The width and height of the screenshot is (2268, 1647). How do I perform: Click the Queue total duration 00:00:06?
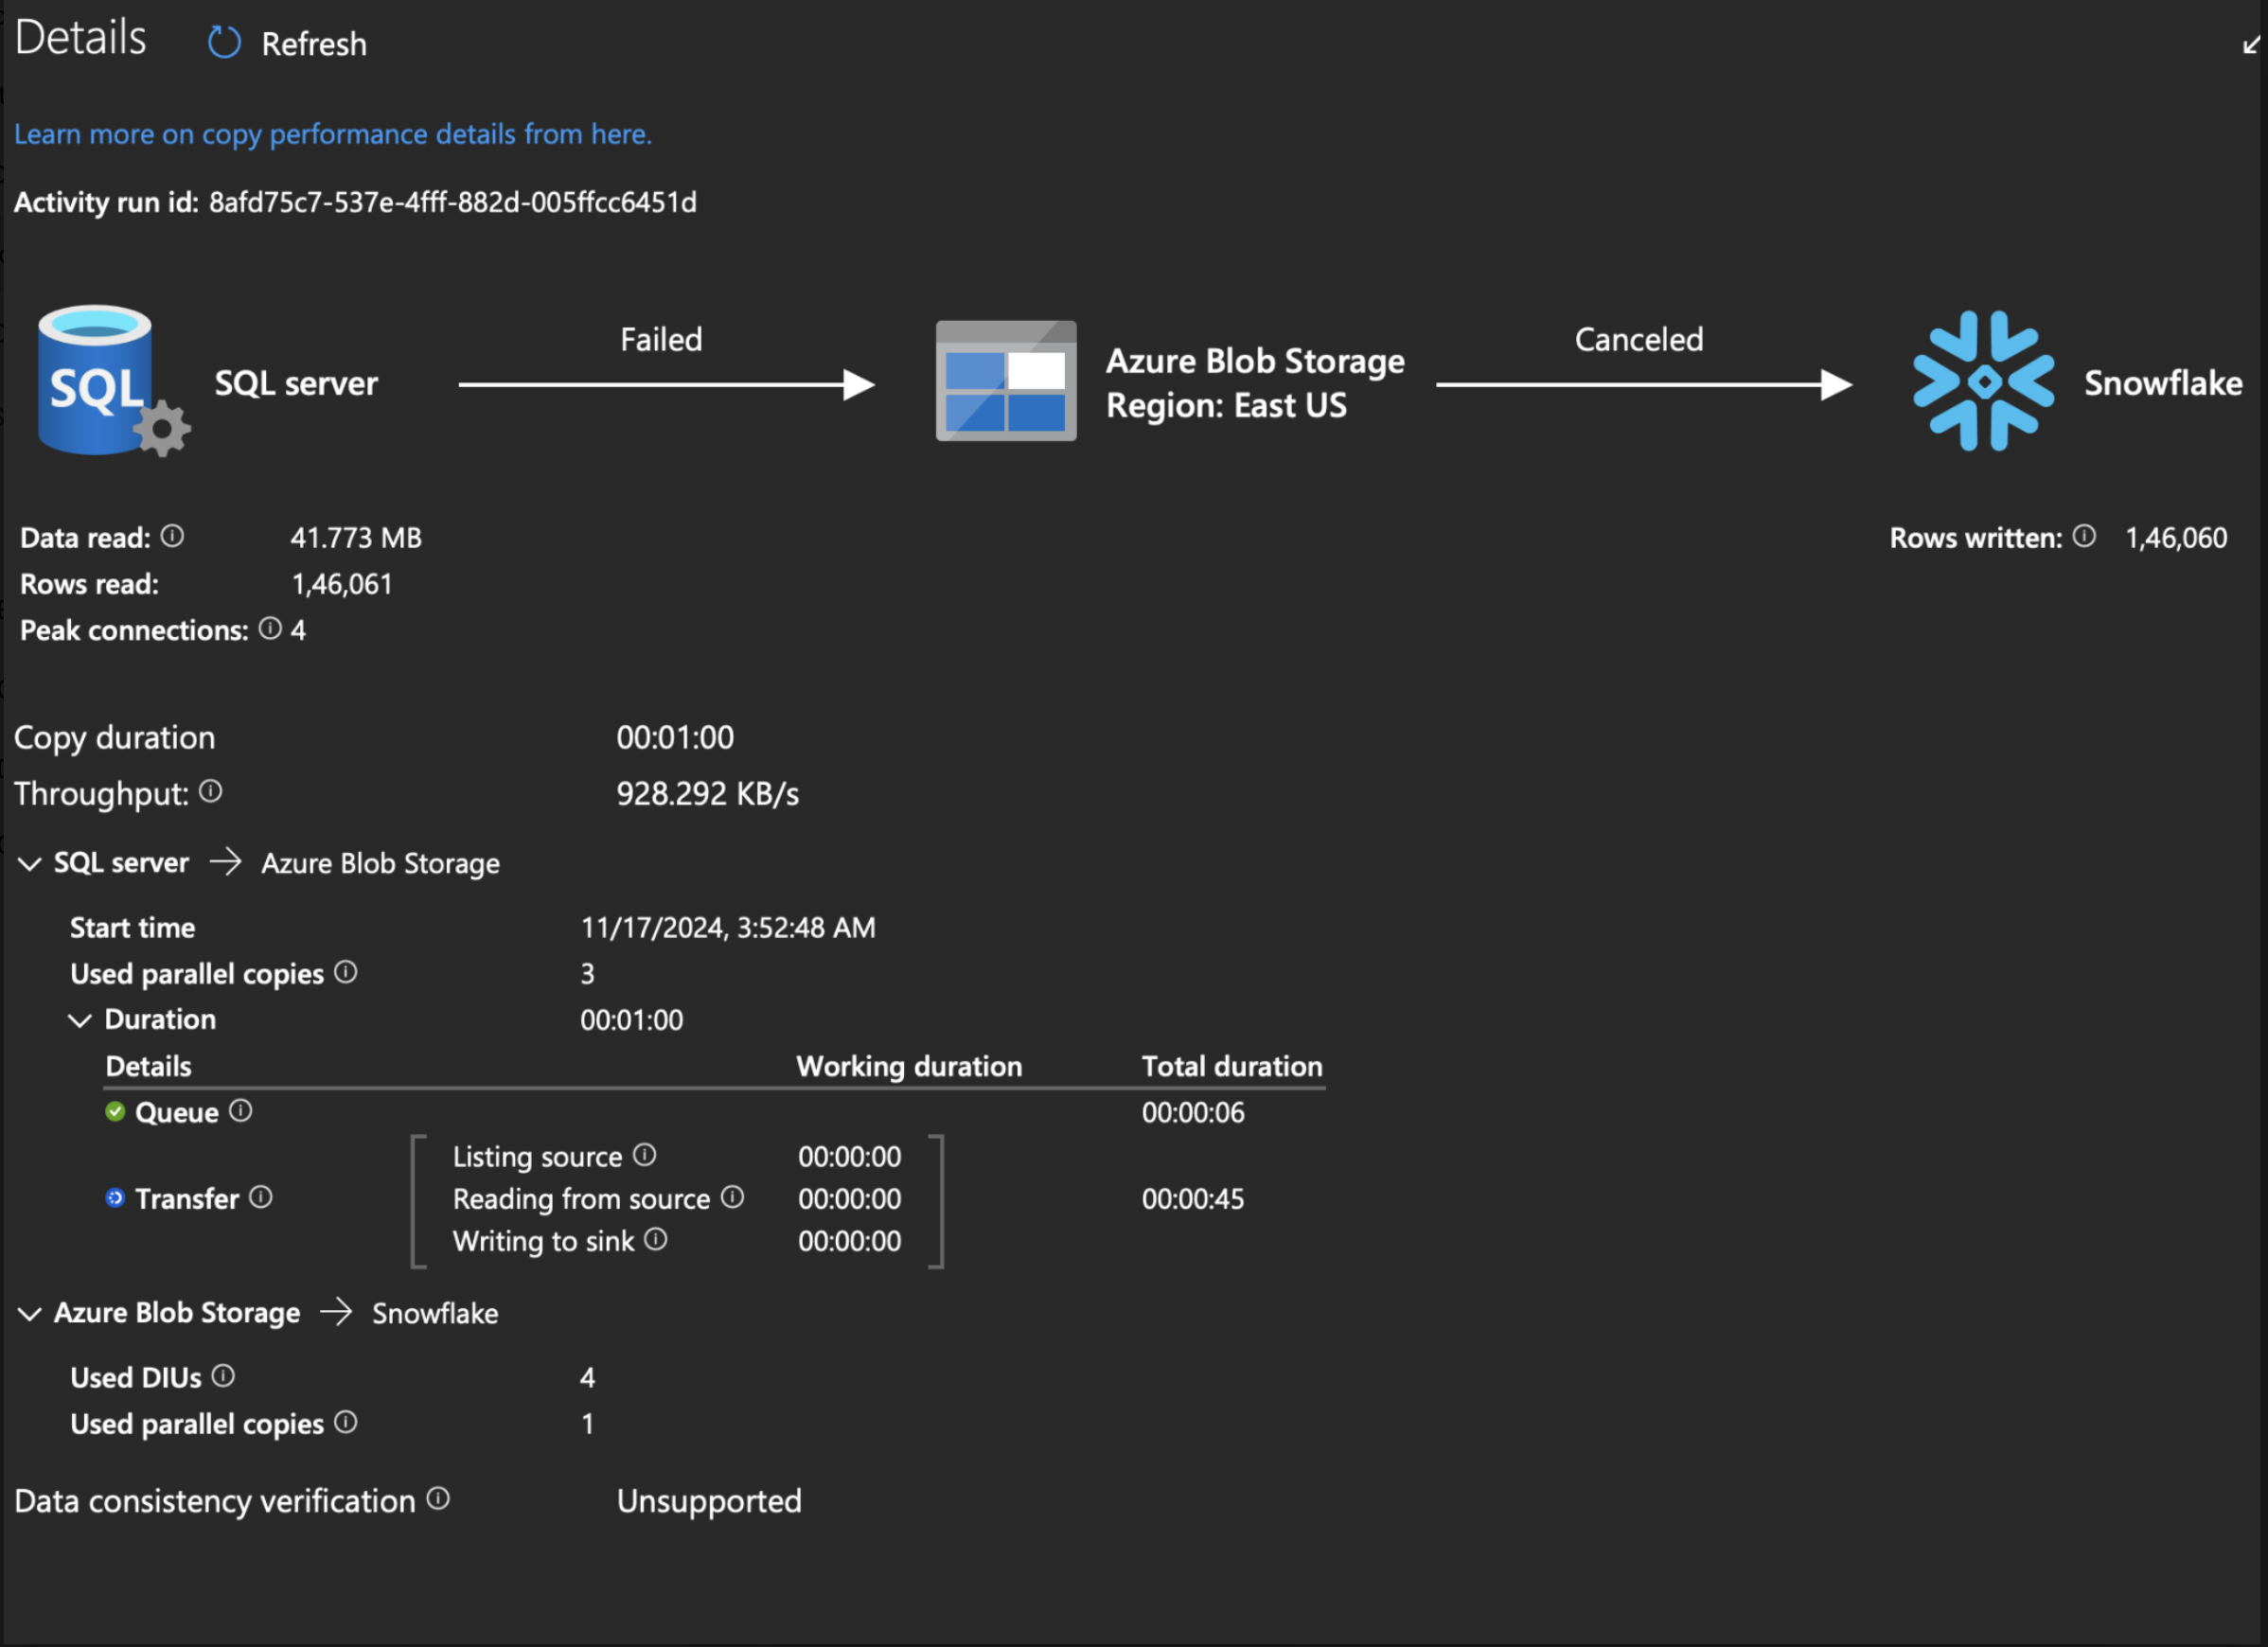pos(1193,1112)
